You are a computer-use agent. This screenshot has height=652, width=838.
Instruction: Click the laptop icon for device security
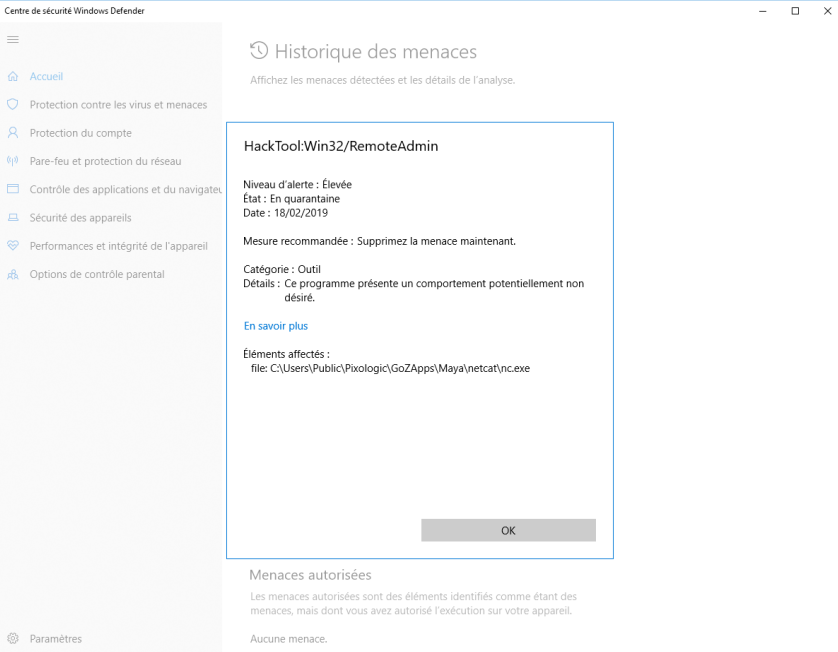pos(13,218)
